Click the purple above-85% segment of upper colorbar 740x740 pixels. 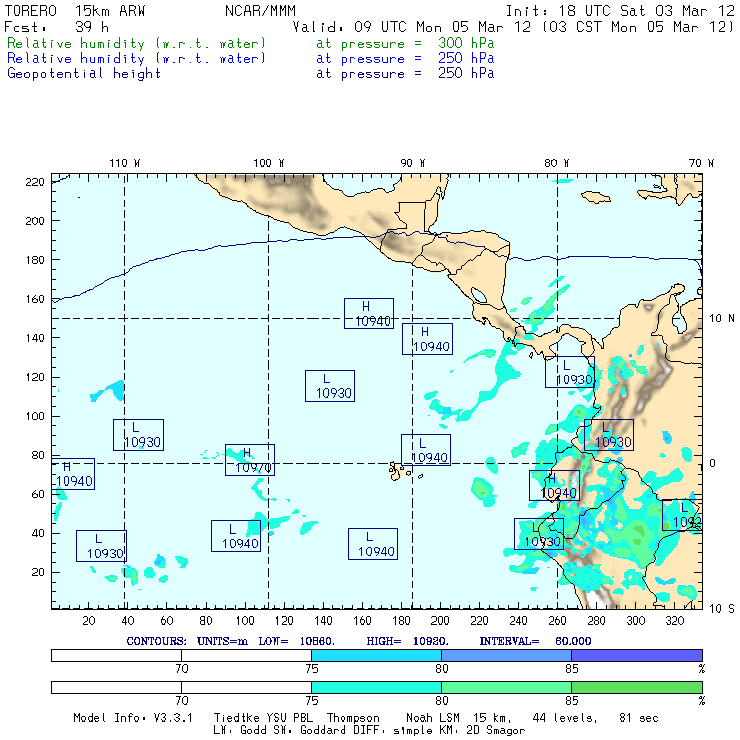coord(637,655)
